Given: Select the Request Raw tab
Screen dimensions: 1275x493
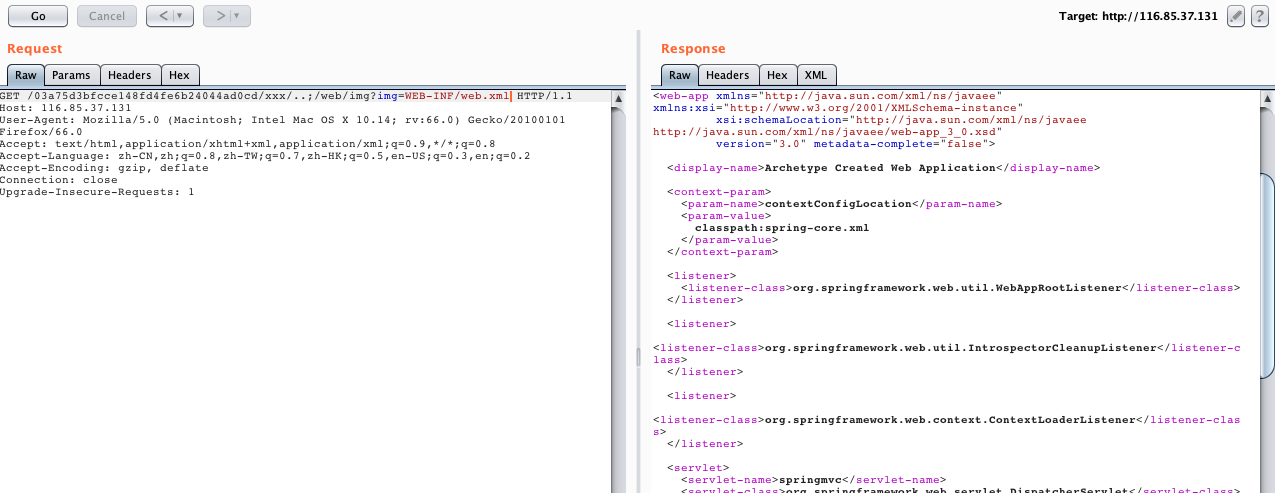Looking at the screenshot, I should tap(25, 75).
